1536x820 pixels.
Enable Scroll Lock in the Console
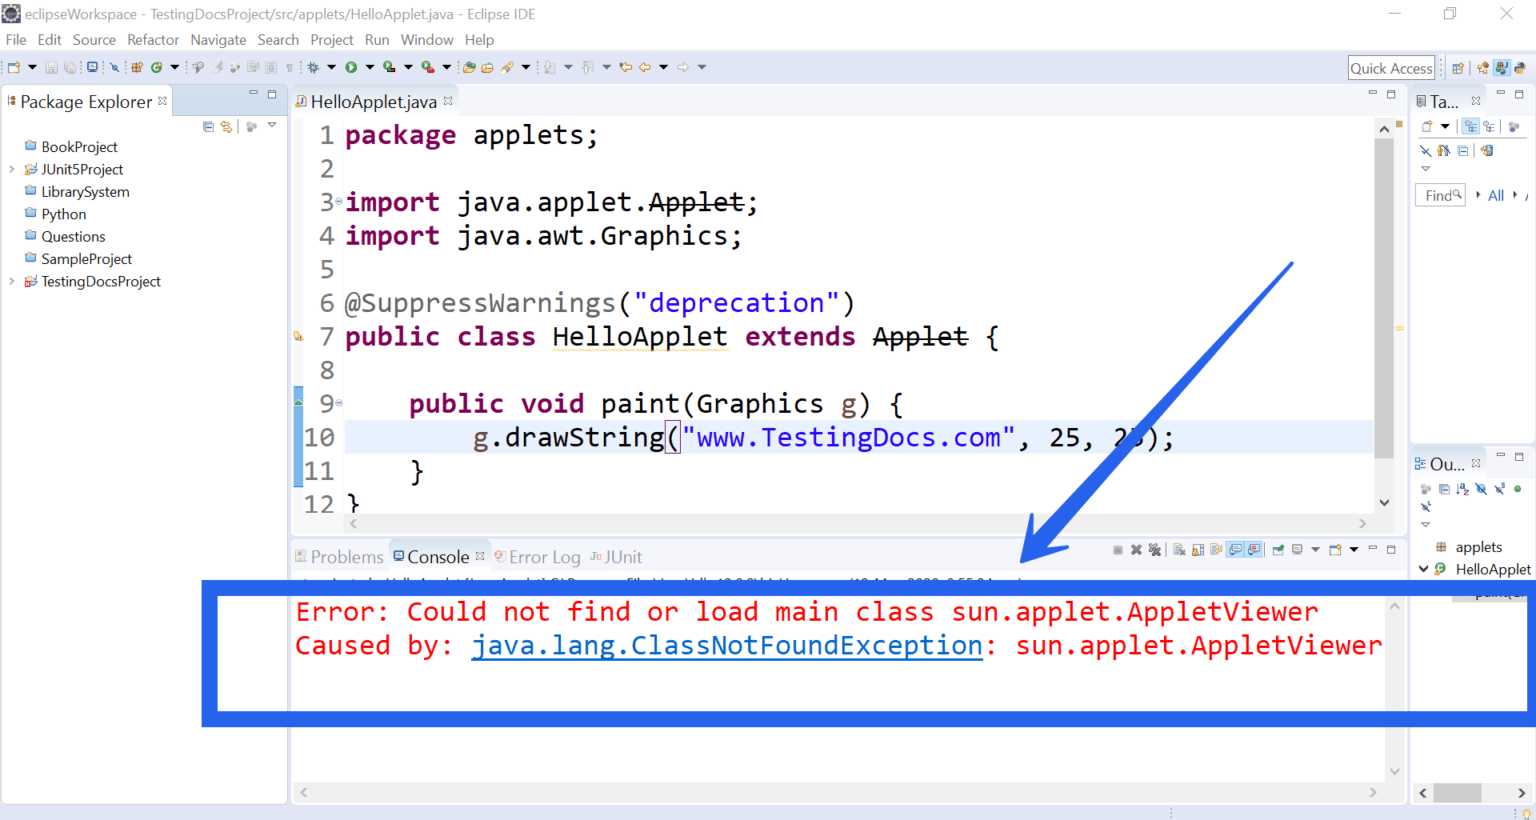click(1196, 549)
